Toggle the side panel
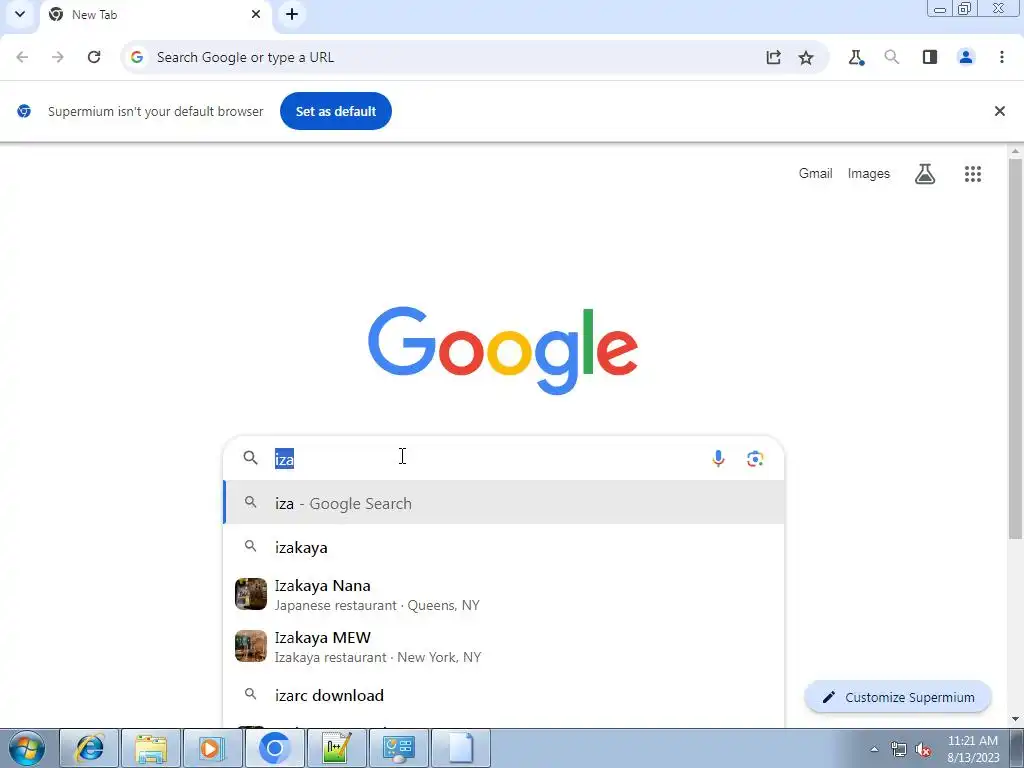This screenshot has height=768, width=1024. 930,57
